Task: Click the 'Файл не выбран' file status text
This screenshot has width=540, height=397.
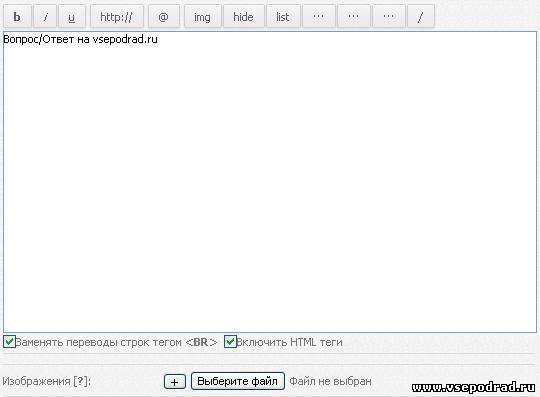Action: (x=330, y=382)
